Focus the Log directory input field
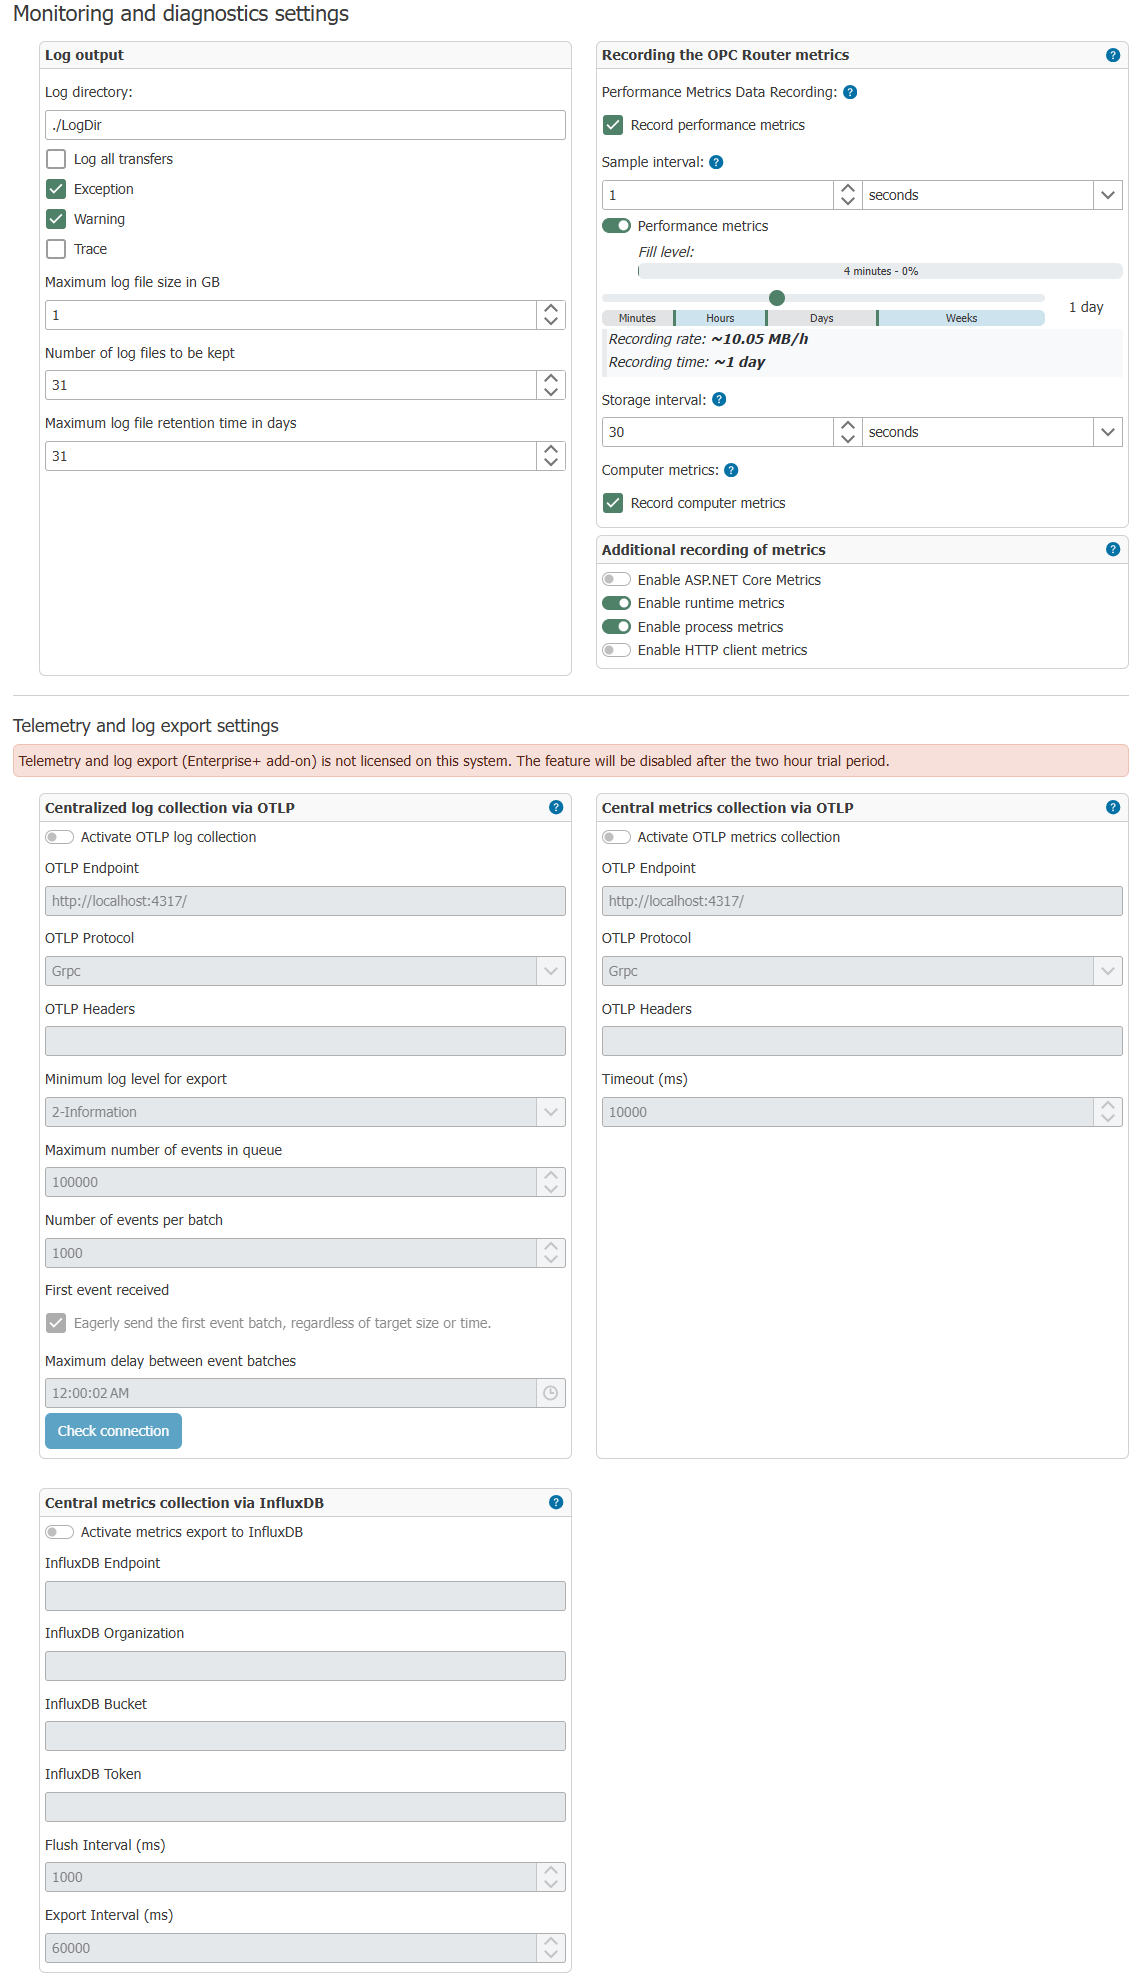 [x=305, y=125]
